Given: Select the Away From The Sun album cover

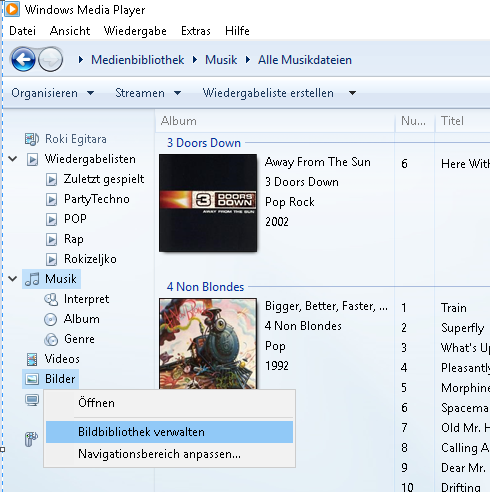Looking at the screenshot, I should pyautogui.click(x=208, y=203).
